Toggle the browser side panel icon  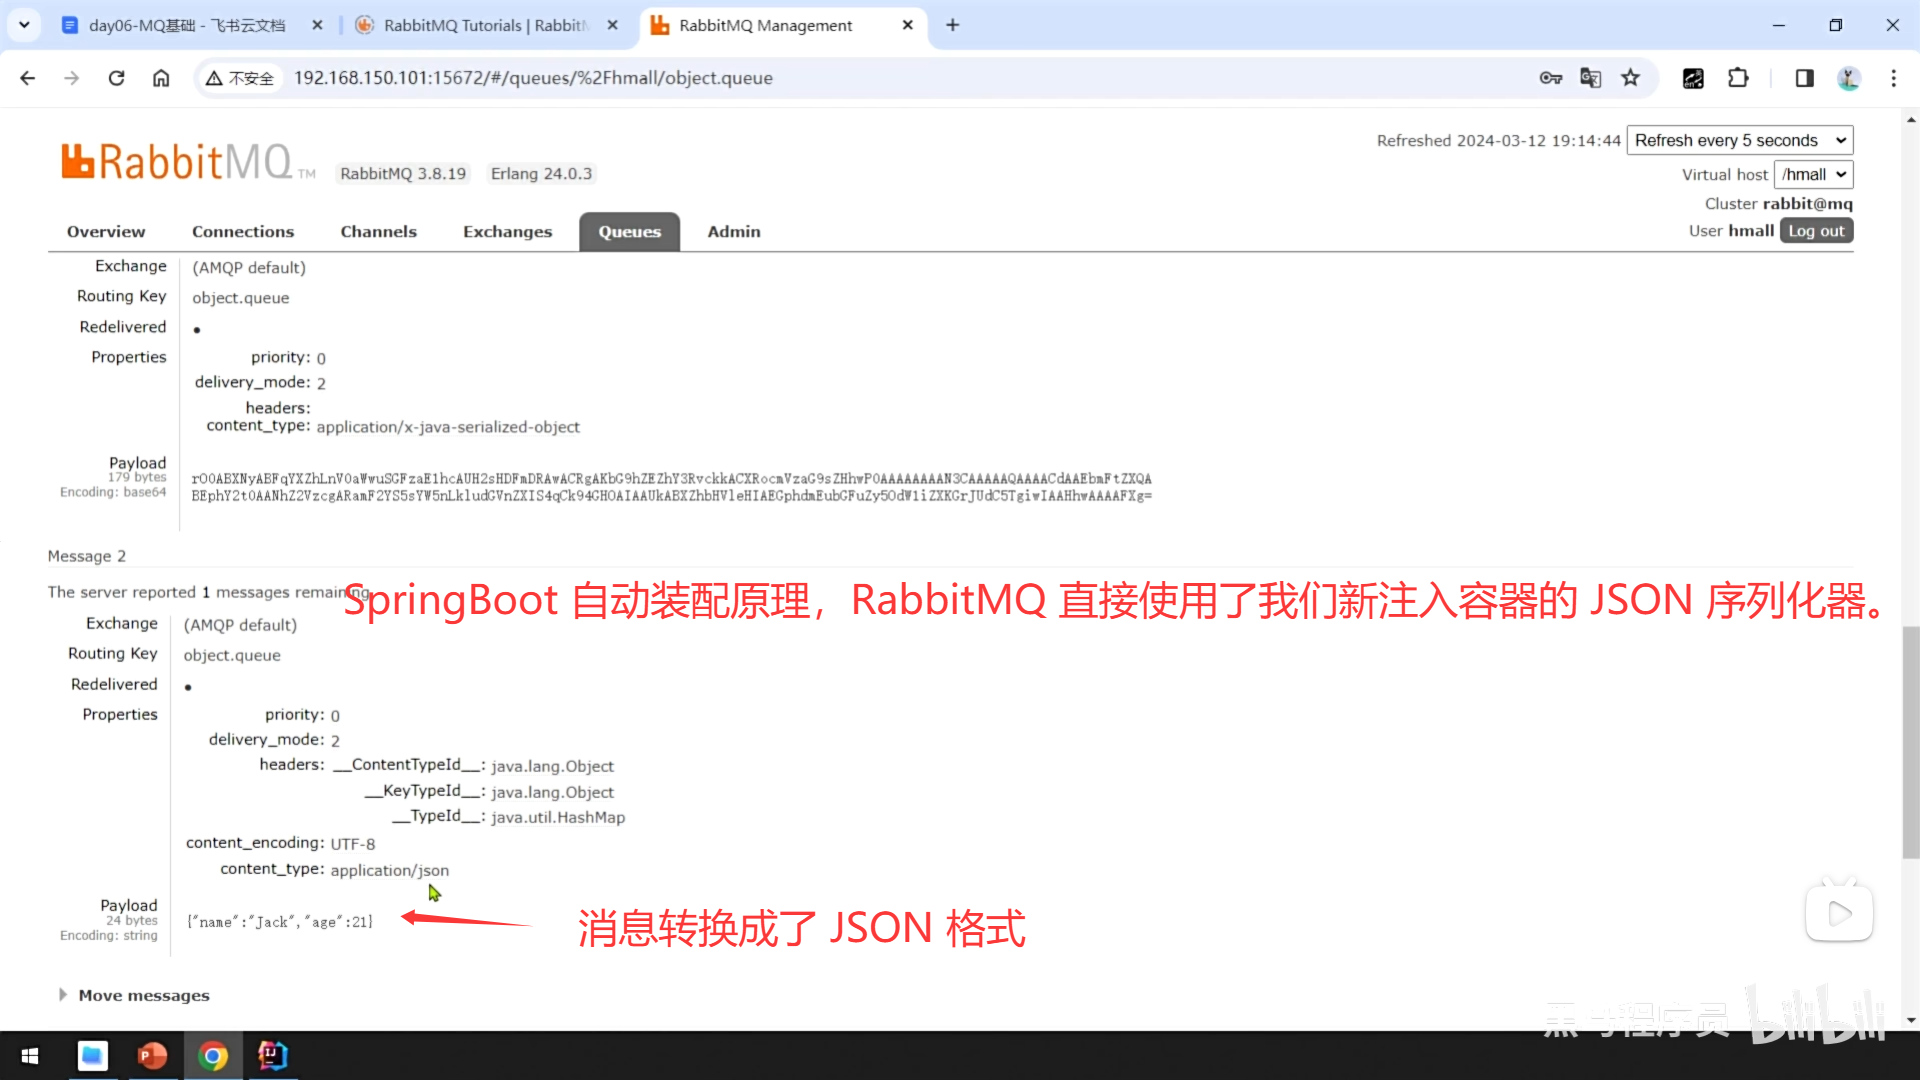[1804, 78]
